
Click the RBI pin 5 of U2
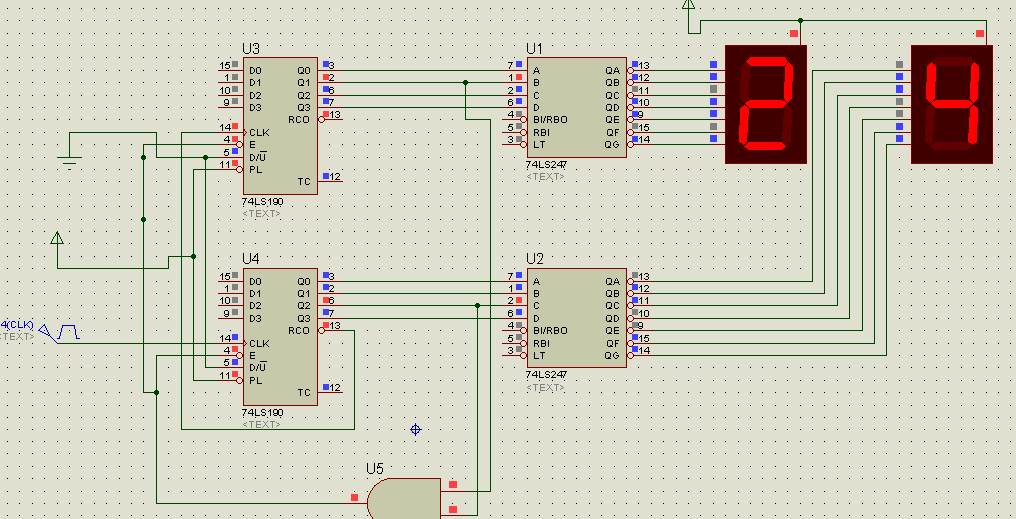(x=514, y=342)
